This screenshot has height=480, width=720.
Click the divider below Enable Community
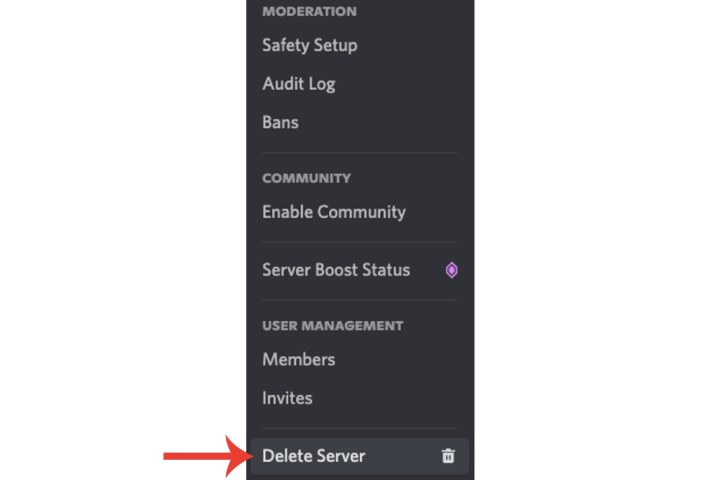(x=359, y=242)
